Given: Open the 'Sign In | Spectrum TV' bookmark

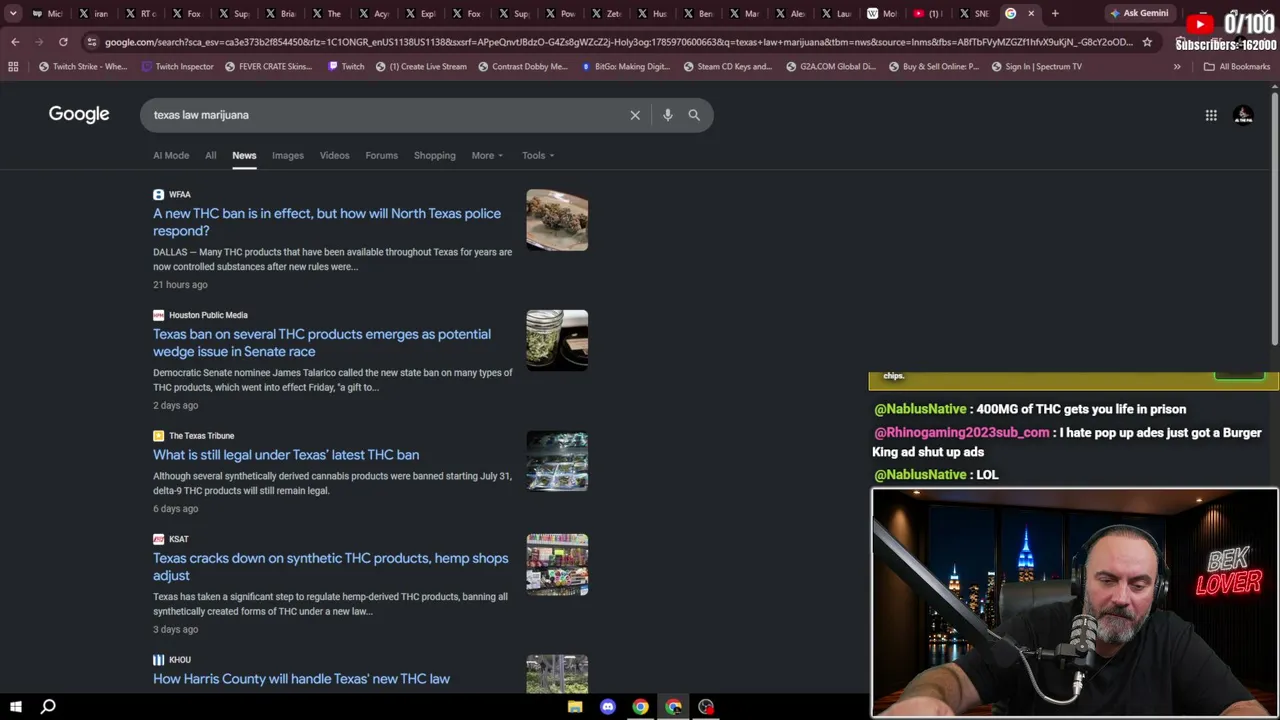Looking at the screenshot, I should [1036, 67].
